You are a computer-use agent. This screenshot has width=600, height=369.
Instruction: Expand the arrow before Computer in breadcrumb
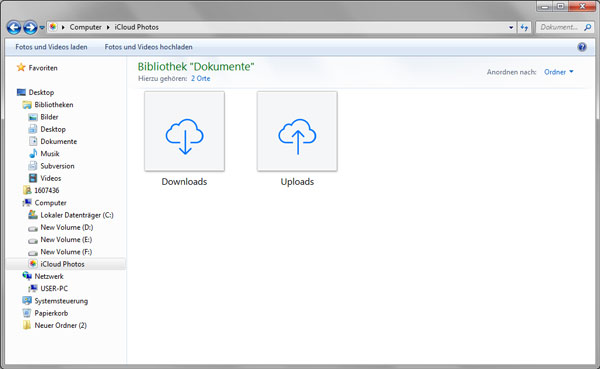63,27
